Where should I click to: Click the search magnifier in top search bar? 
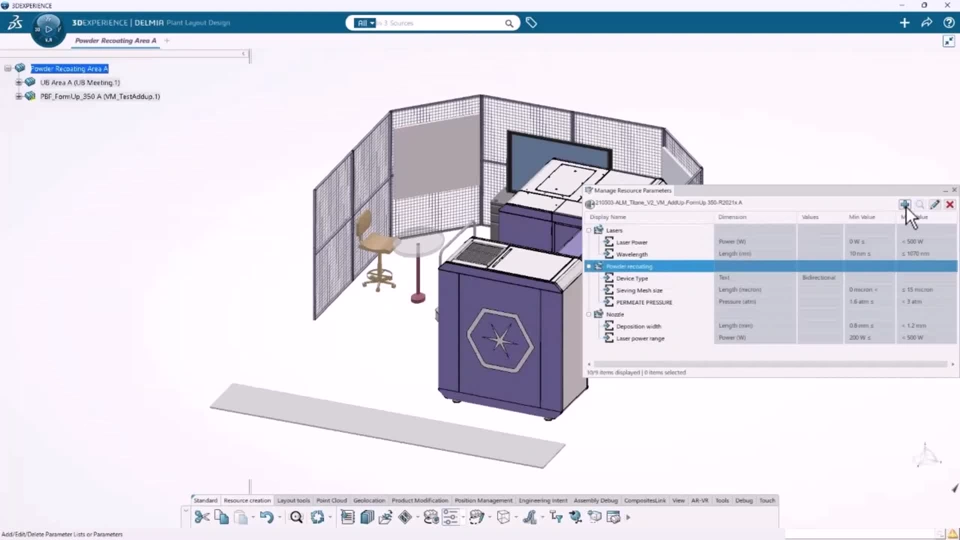point(509,23)
